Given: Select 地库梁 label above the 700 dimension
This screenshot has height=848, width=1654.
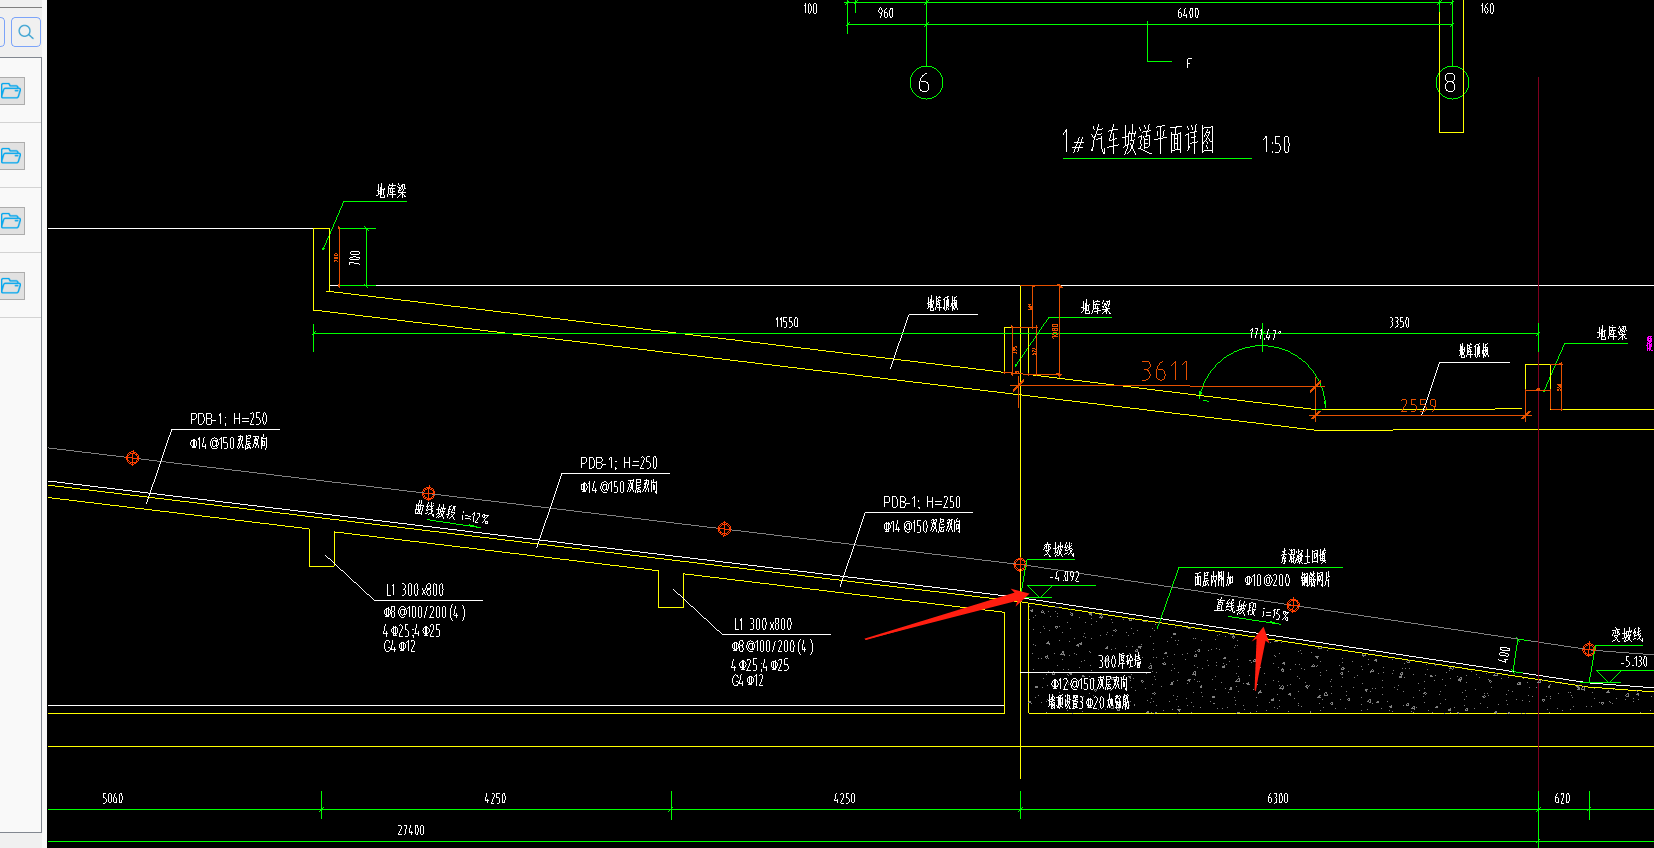Looking at the screenshot, I should click(391, 190).
